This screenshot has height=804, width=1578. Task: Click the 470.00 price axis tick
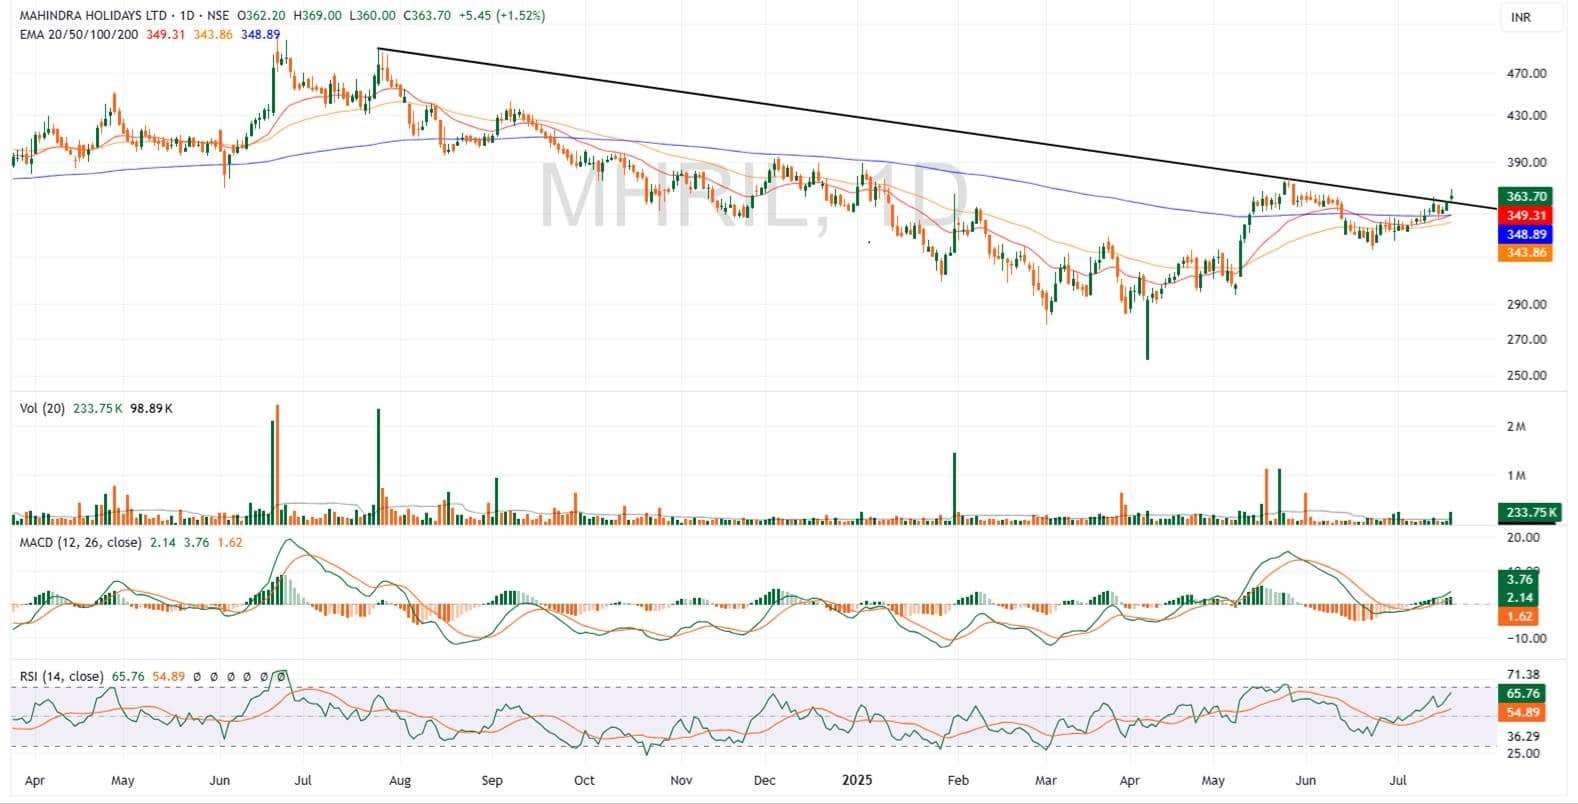1526,73
